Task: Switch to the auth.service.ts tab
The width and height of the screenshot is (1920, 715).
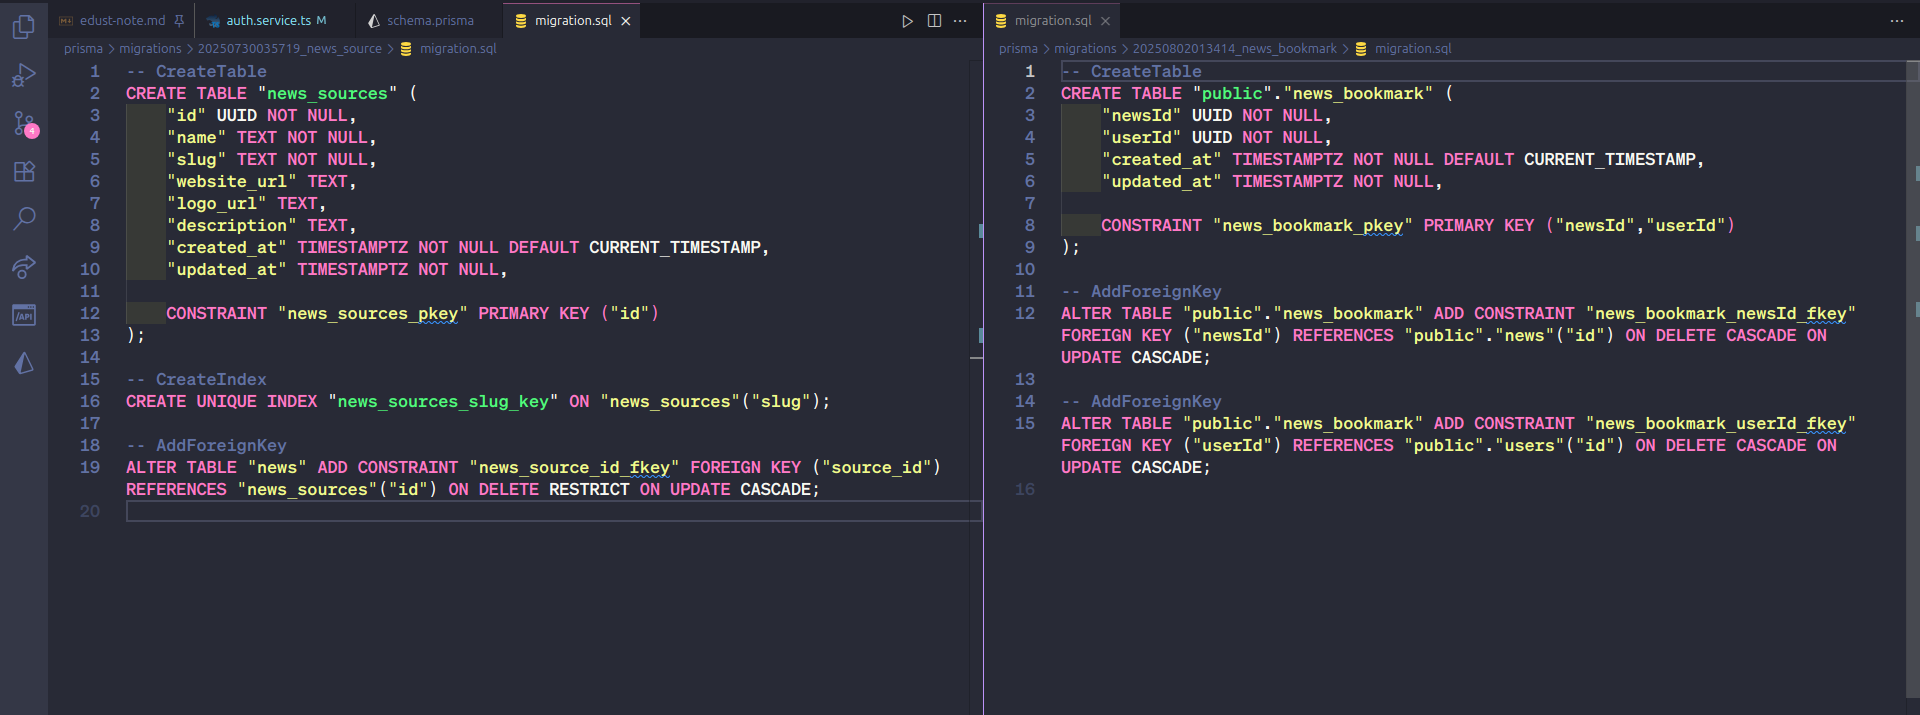Action: pyautogui.click(x=275, y=21)
